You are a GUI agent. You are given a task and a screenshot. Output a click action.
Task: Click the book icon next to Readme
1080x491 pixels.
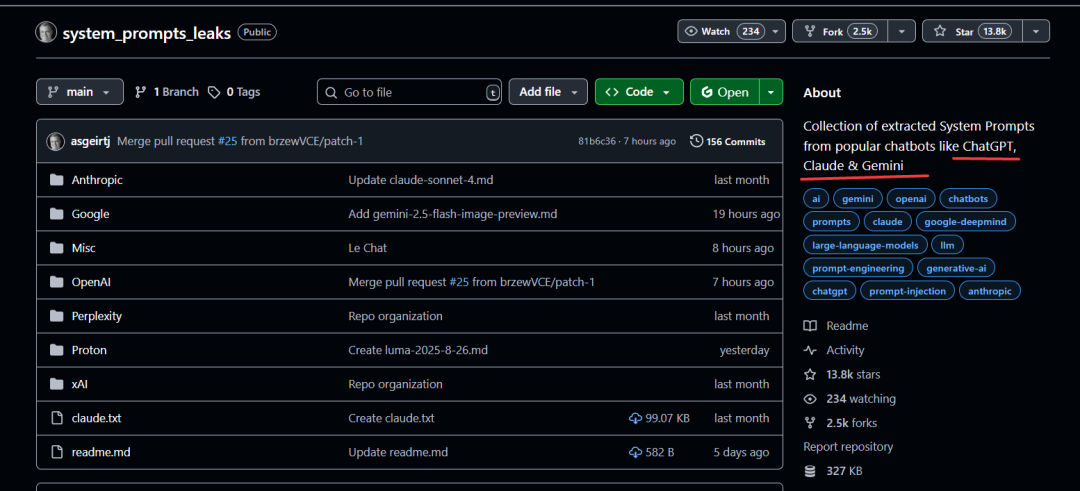(810, 326)
